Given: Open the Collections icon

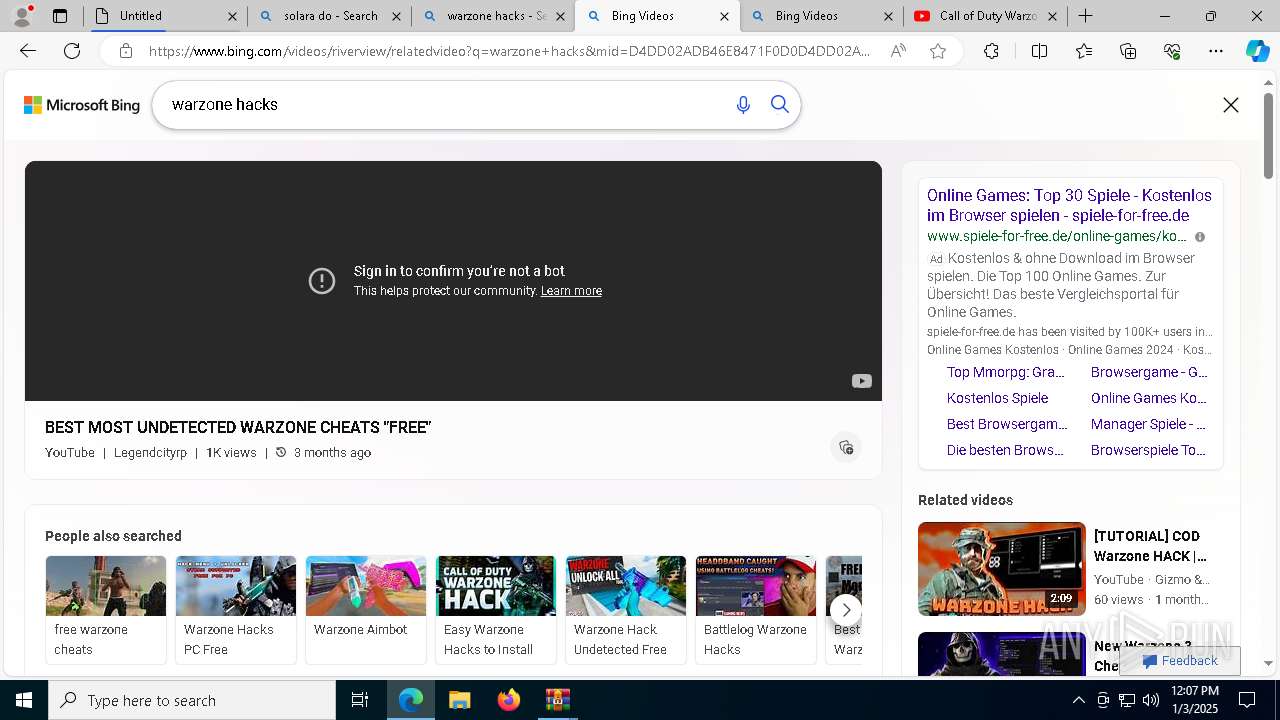Looking at the screenshot, I should [1128, 51].
